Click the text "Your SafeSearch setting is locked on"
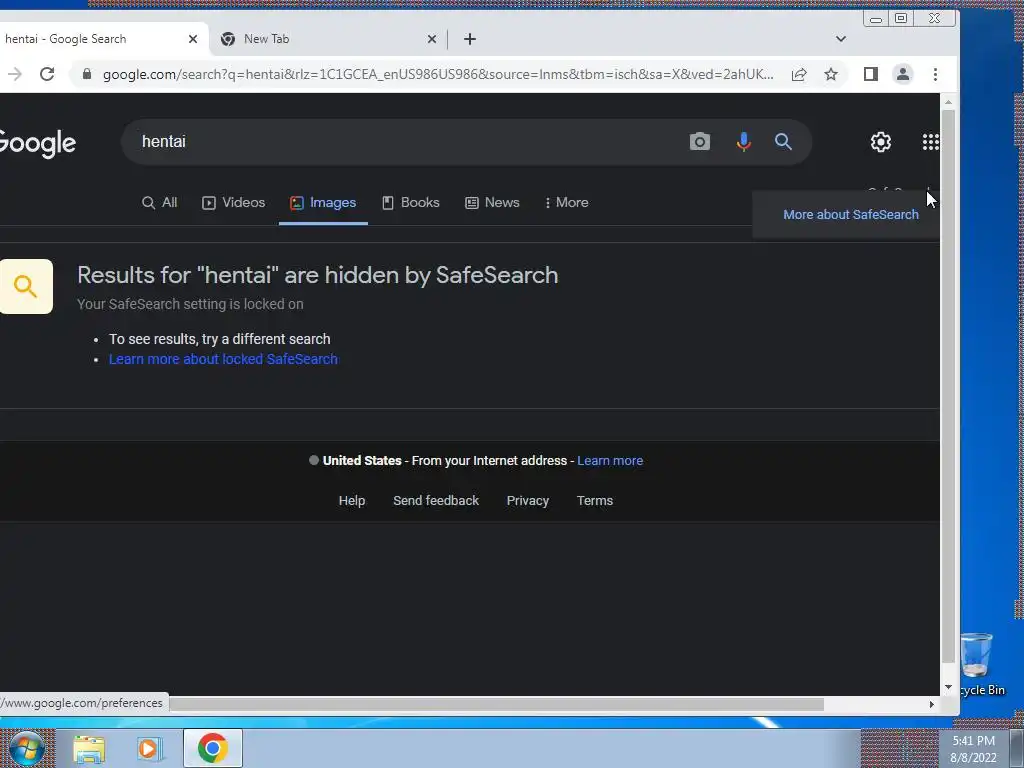Screen dimensions: 1024x768 pyautogui.click(x=190, y=304)
